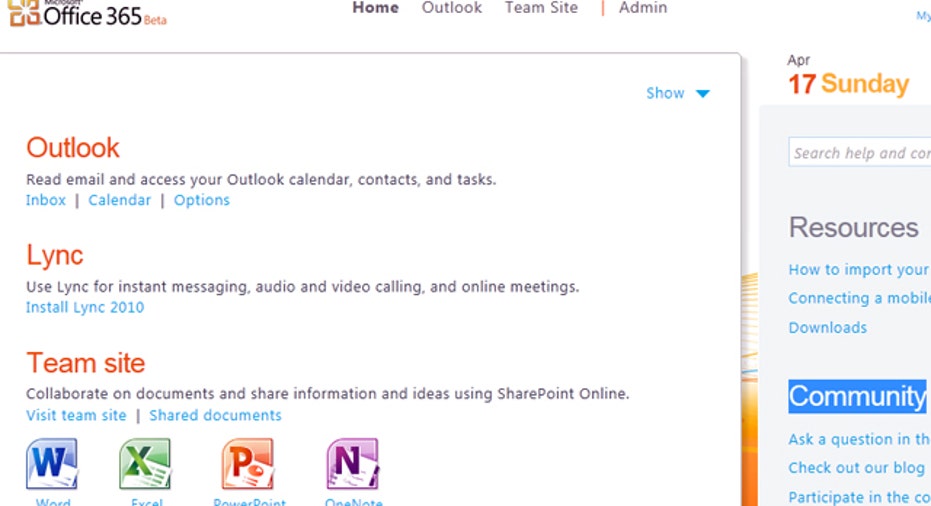Open the Shared documents link
This screenshot has width=931, height=506.
coord(215,415)
